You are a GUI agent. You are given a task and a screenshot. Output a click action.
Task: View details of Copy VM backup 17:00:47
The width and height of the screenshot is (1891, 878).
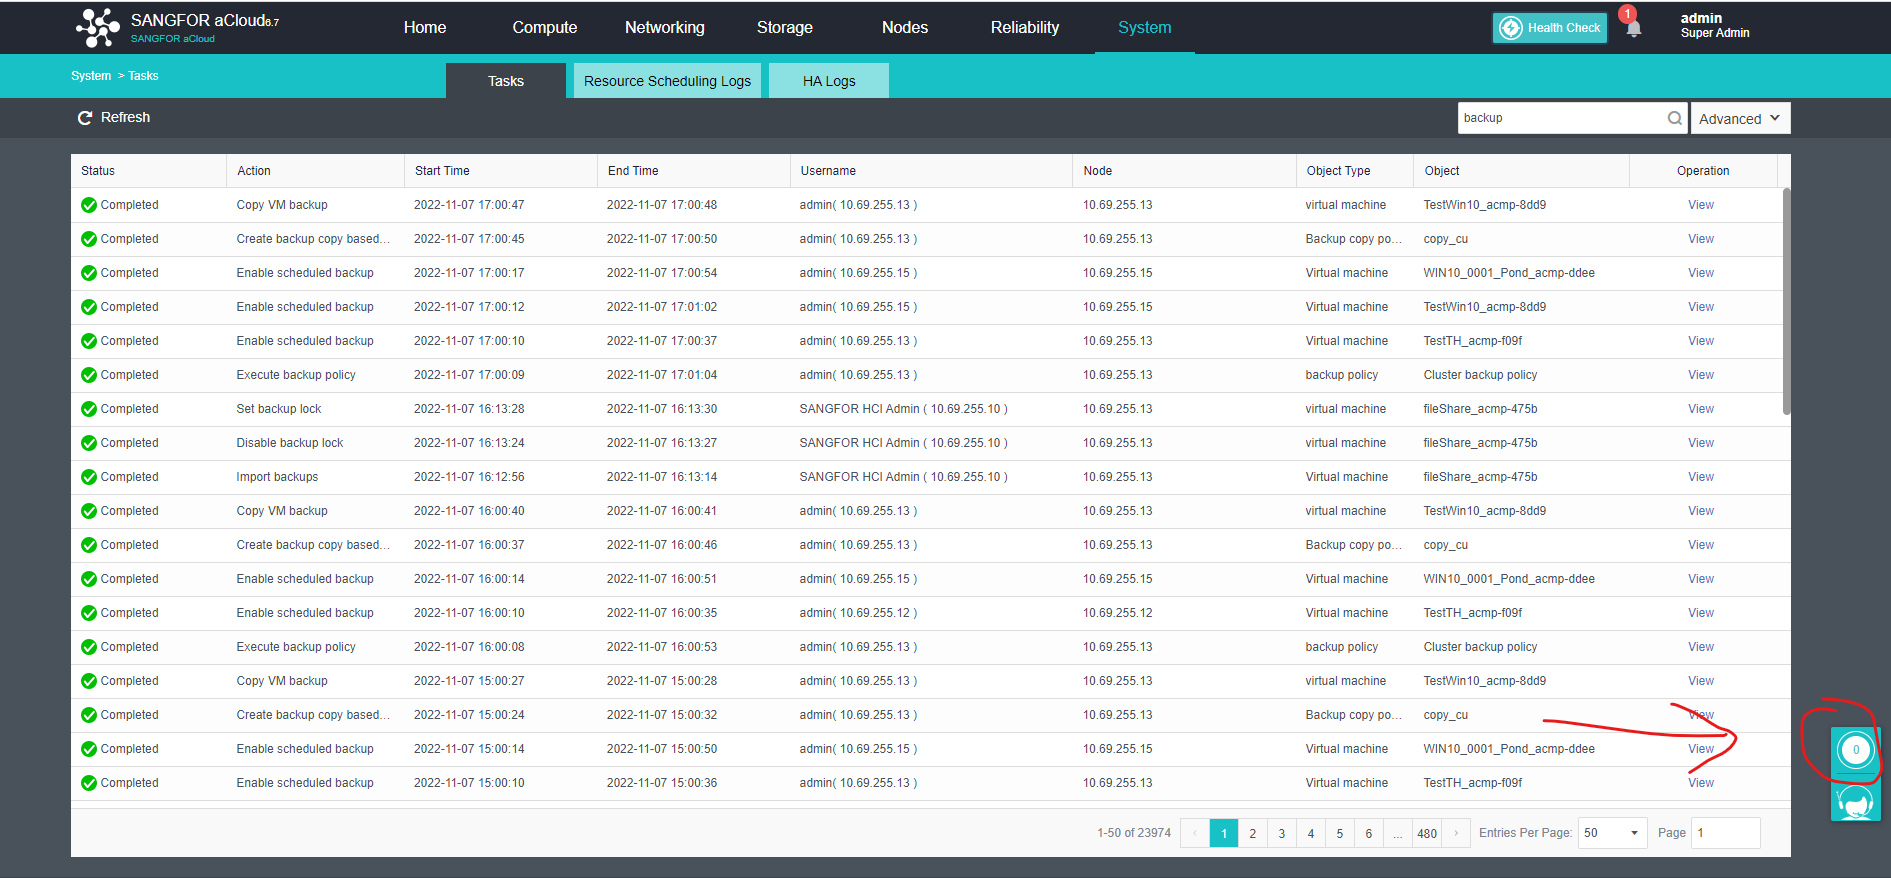click(x=1701, y=205)
